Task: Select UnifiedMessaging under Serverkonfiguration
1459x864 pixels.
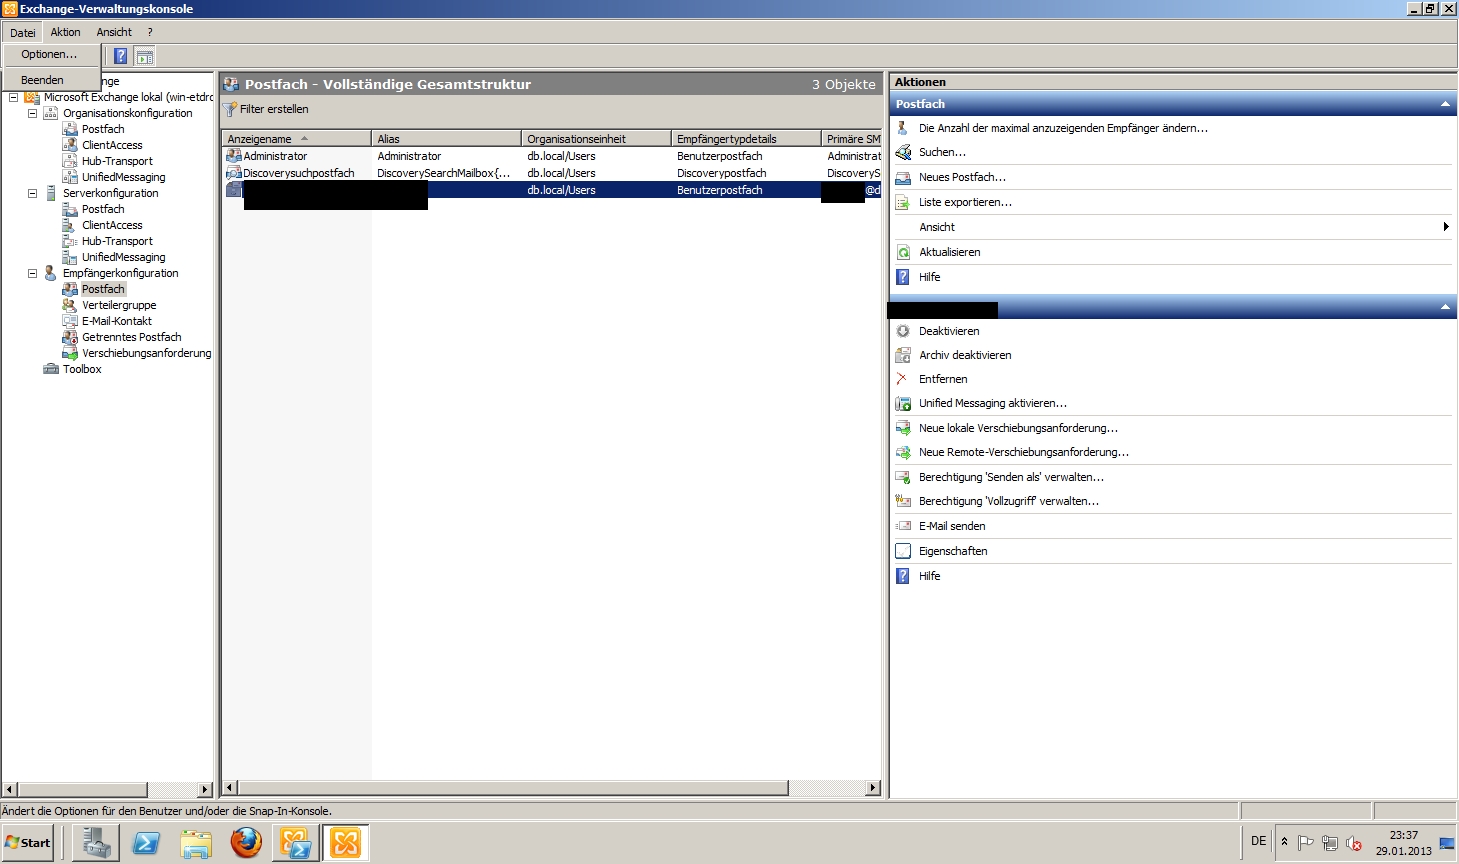Action: (x=123, y=257)
